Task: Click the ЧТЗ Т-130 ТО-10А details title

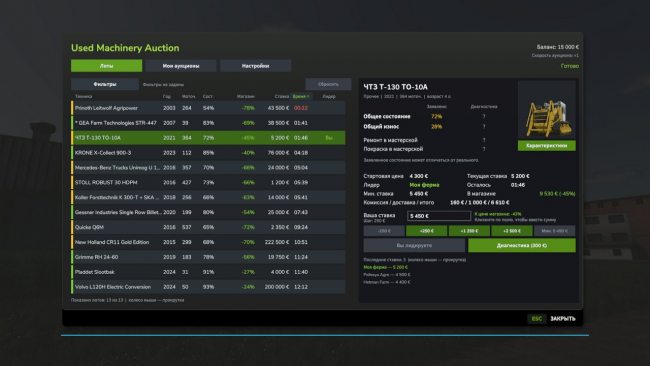Action: click(395, 87)
